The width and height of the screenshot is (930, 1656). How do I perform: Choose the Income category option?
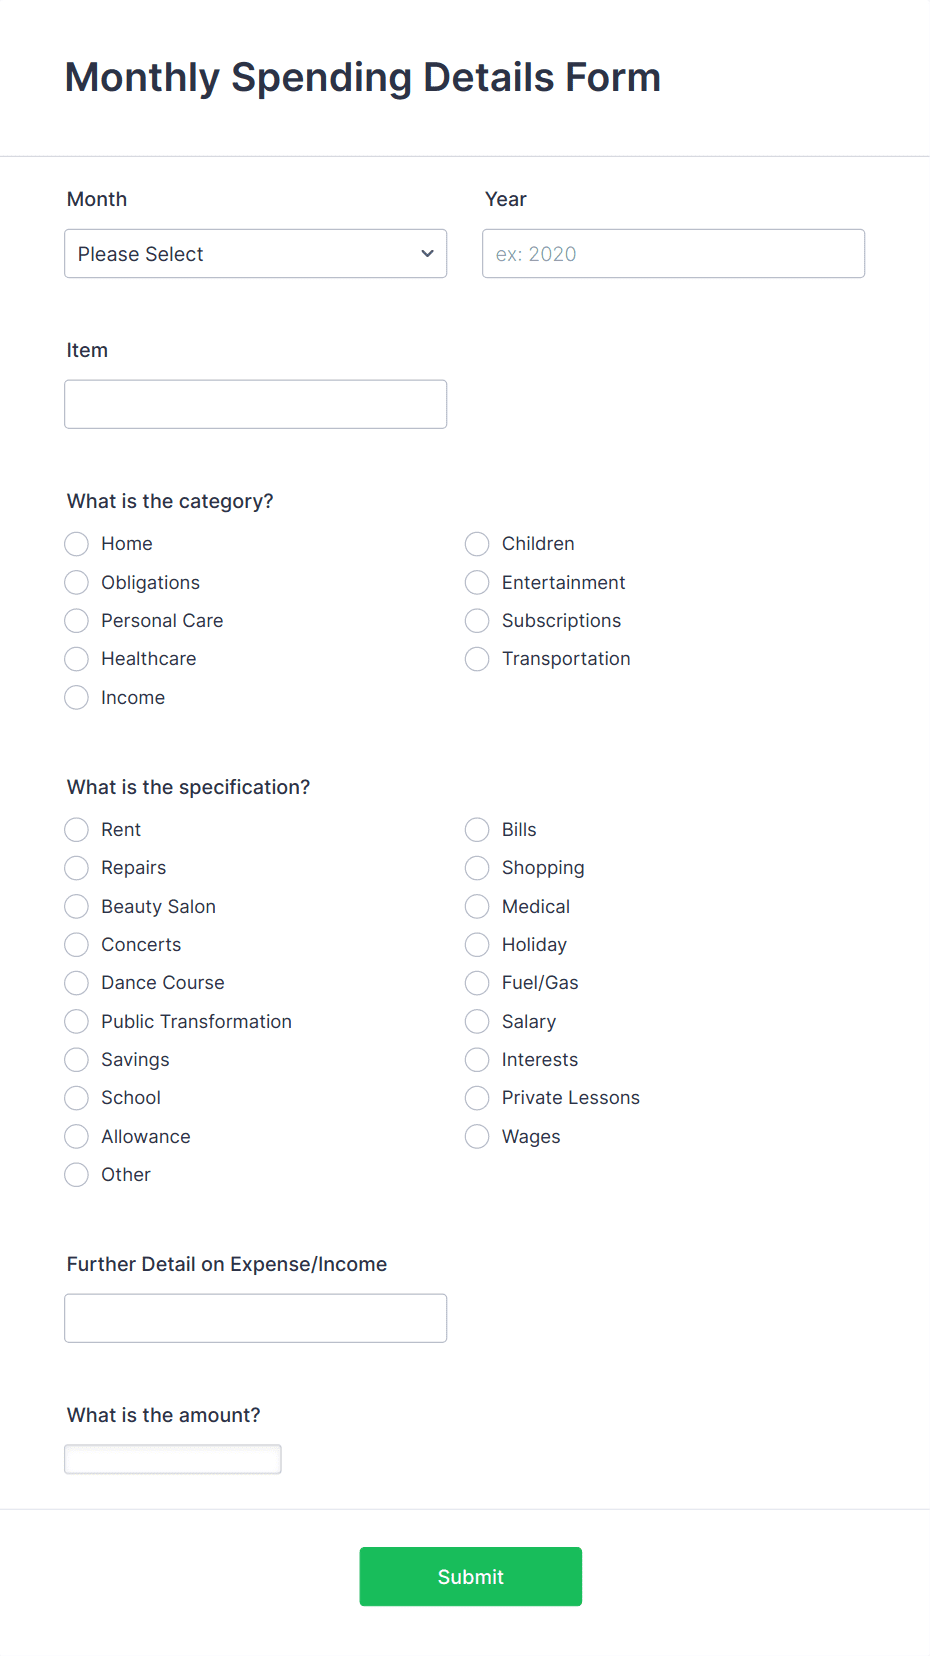(76, 697)
